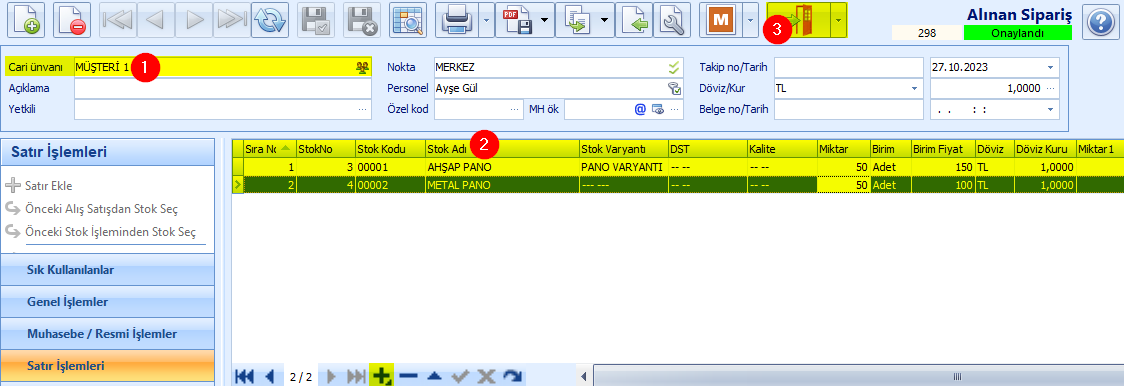Click the lookup icon in the Personel field
1124x386 pixels.
[674, 88]
